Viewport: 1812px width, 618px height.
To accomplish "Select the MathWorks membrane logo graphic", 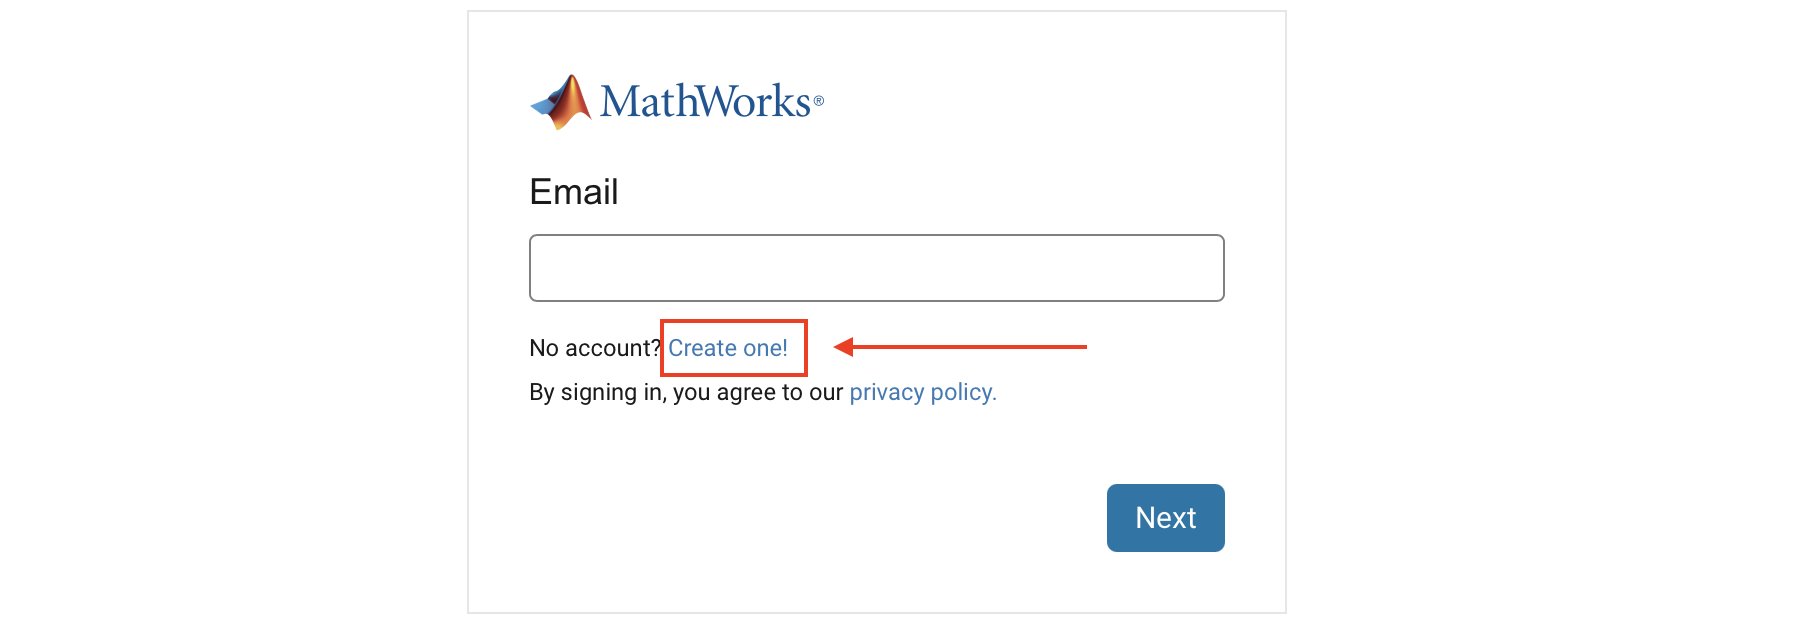I will tap(562, 100).
